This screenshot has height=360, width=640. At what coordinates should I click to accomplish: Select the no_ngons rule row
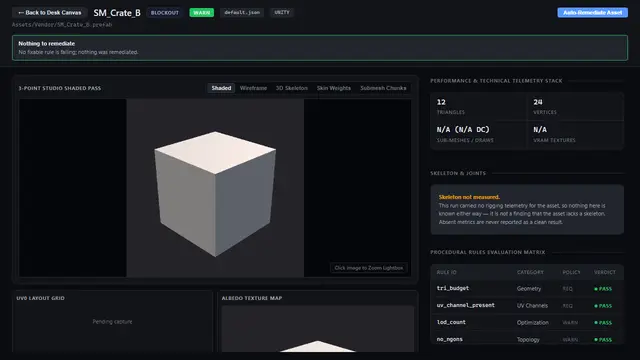coord(527,339)
